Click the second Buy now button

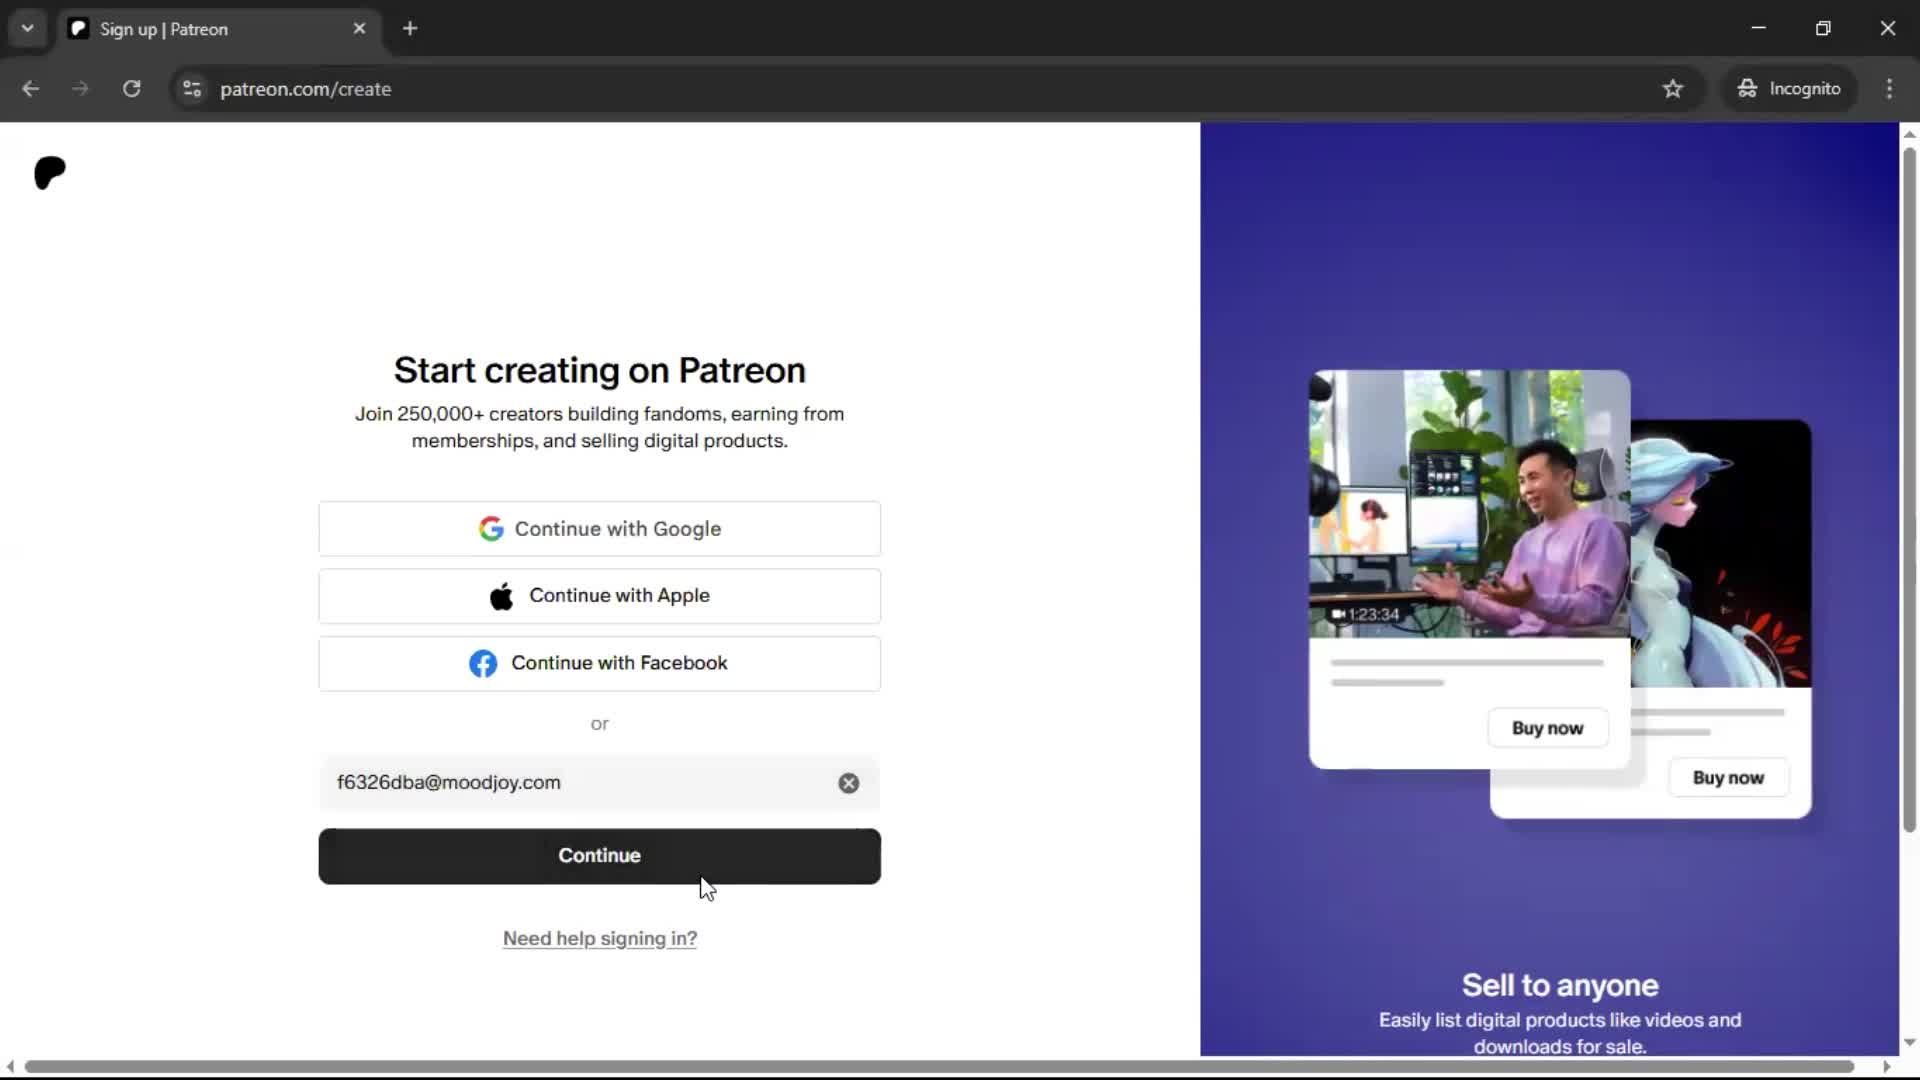click(x=1728, y=778)
